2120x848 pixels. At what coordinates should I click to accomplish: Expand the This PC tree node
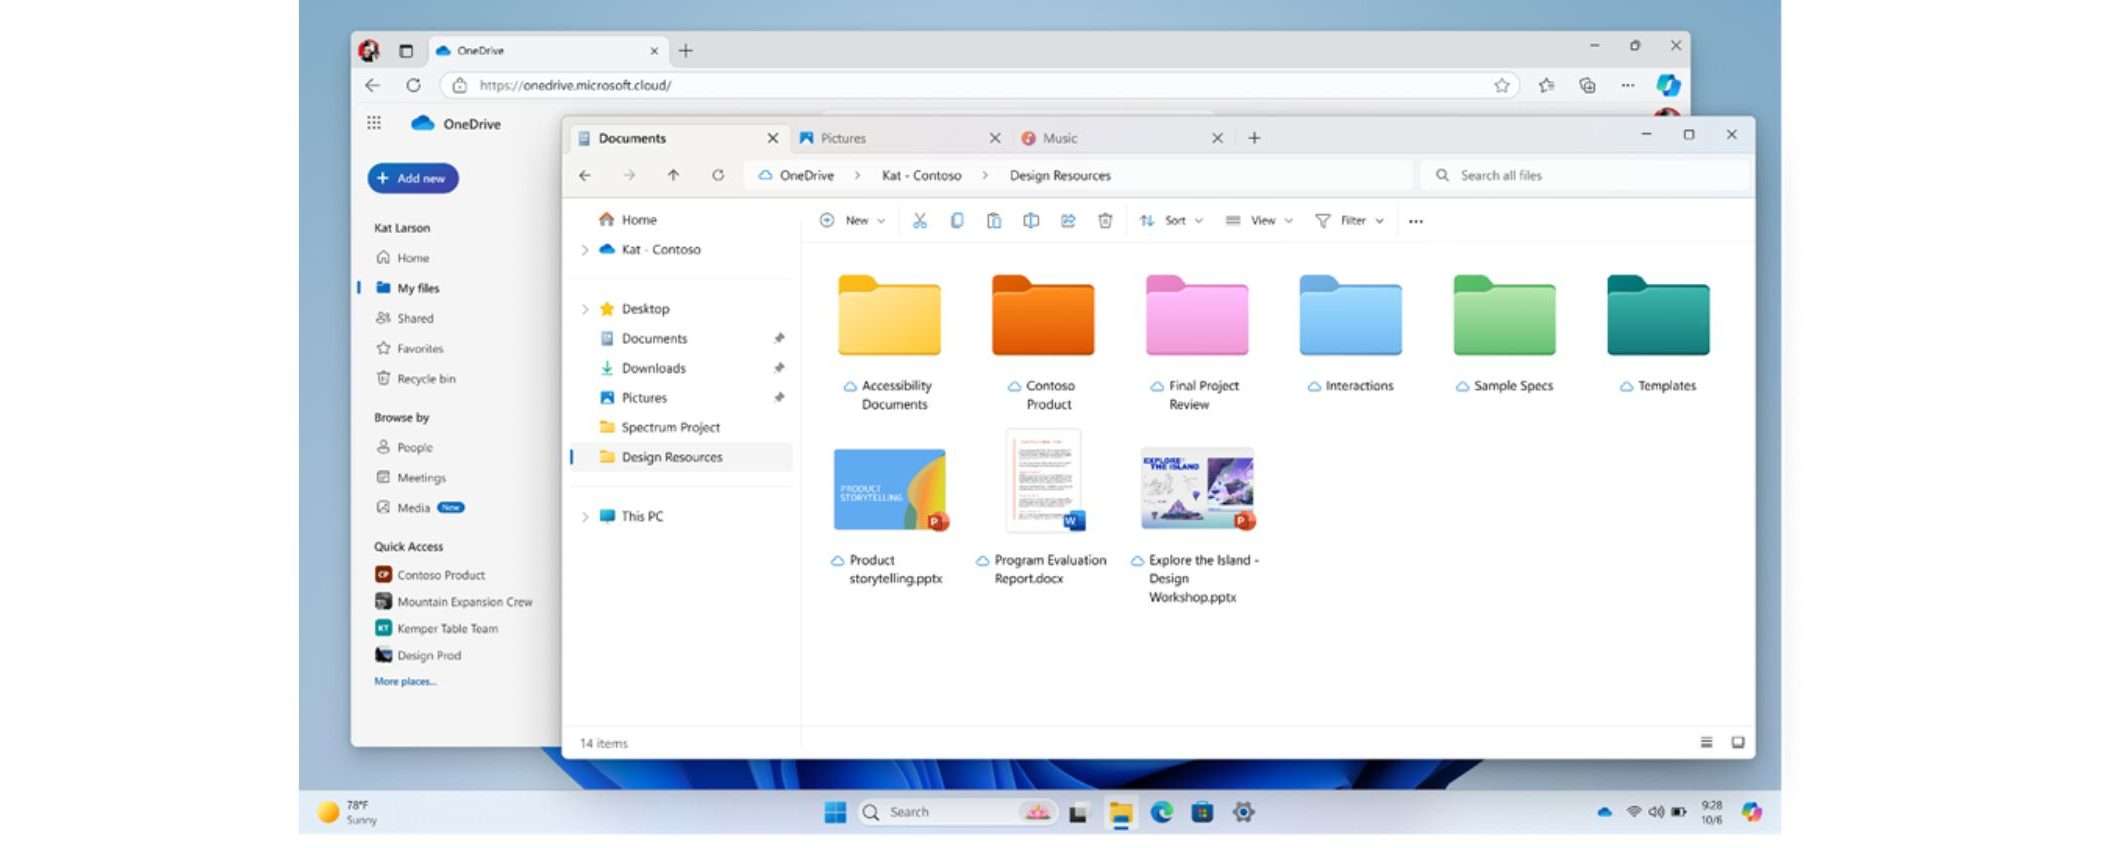coord(585,517)
